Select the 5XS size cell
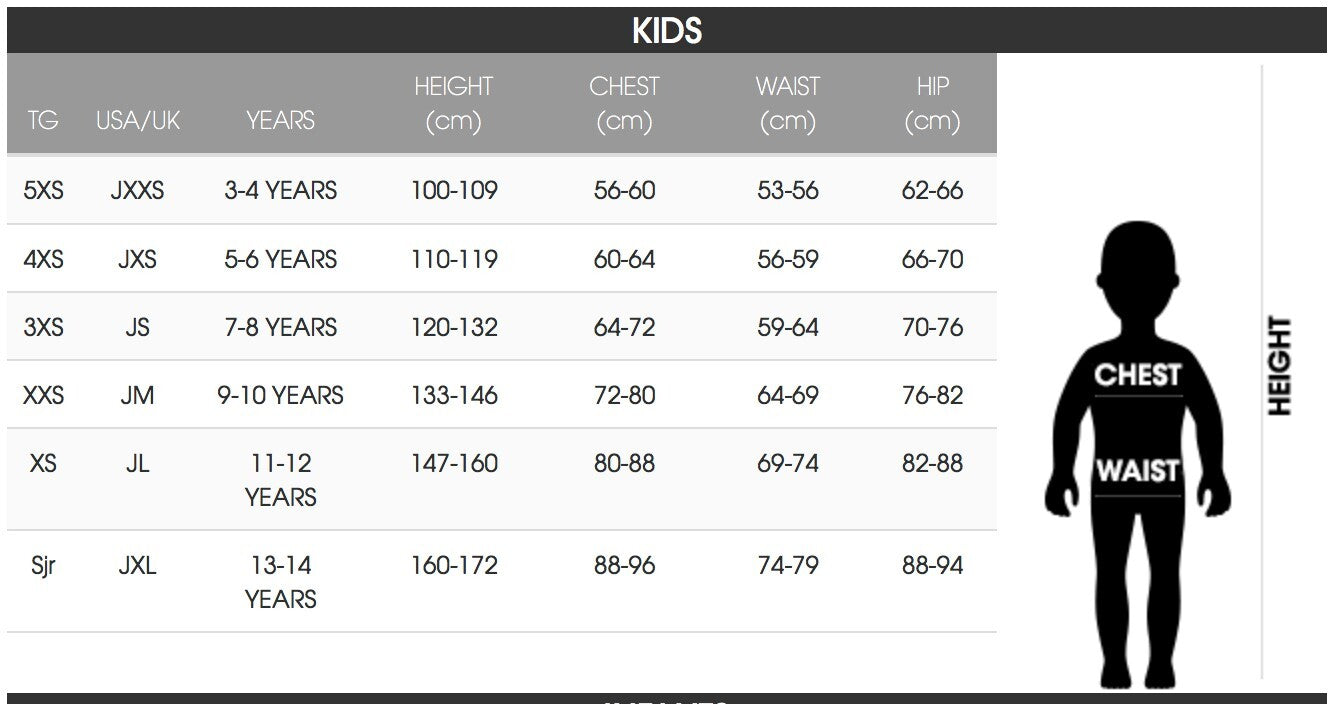The image size is (1337, 704). [43, 190]
